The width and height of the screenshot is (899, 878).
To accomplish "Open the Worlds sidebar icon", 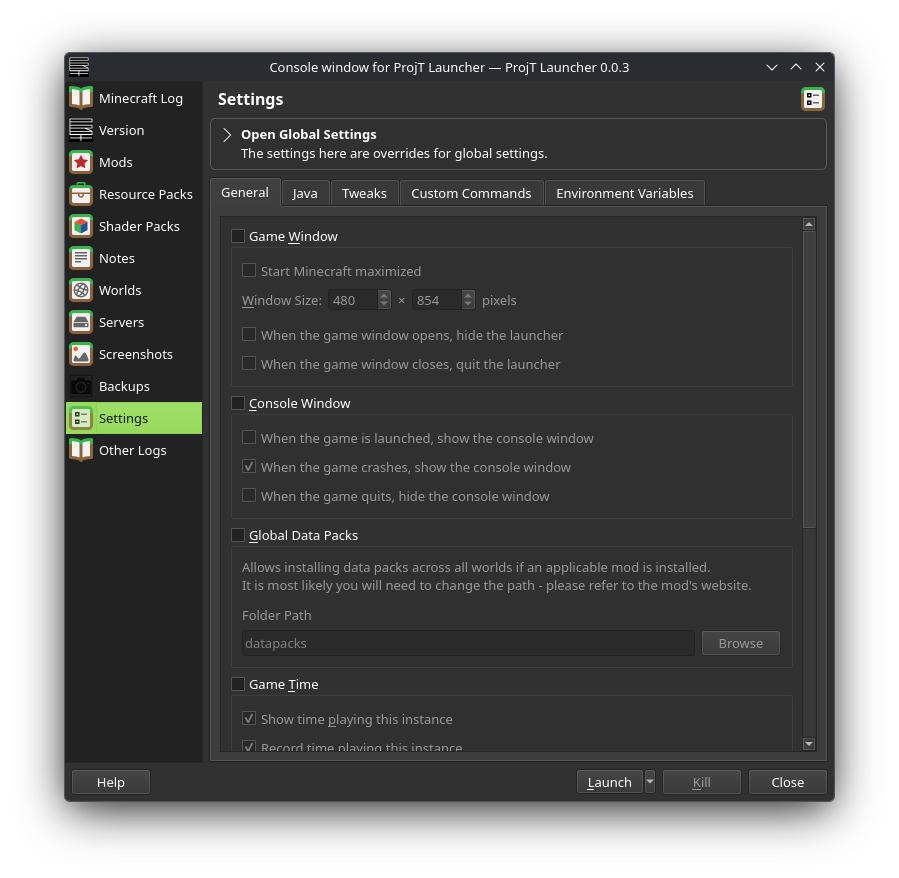I will 81,289.
